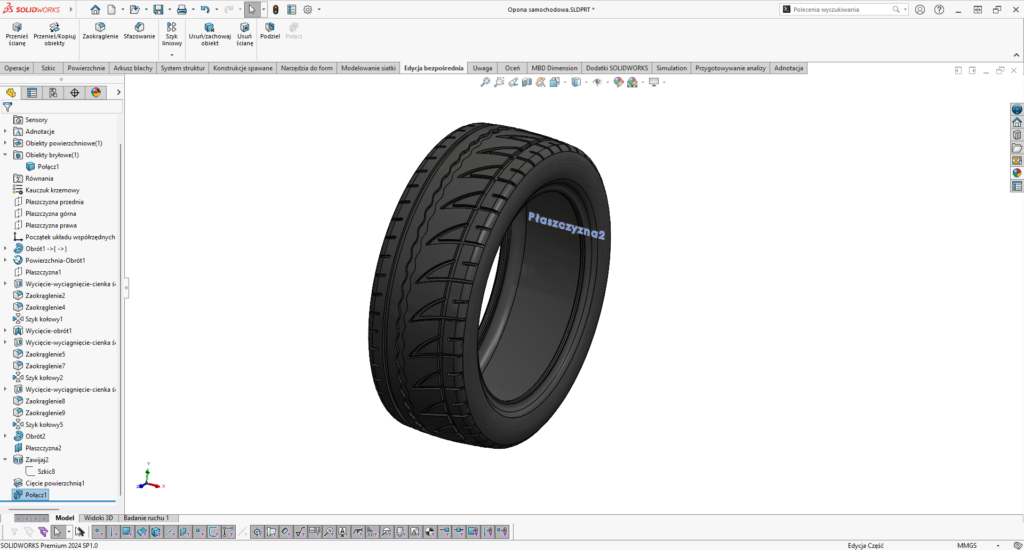Open Usuń/zachowaj obiekt tool
The width and height of the screenshot is (1024, 550).
coord(210,33)
